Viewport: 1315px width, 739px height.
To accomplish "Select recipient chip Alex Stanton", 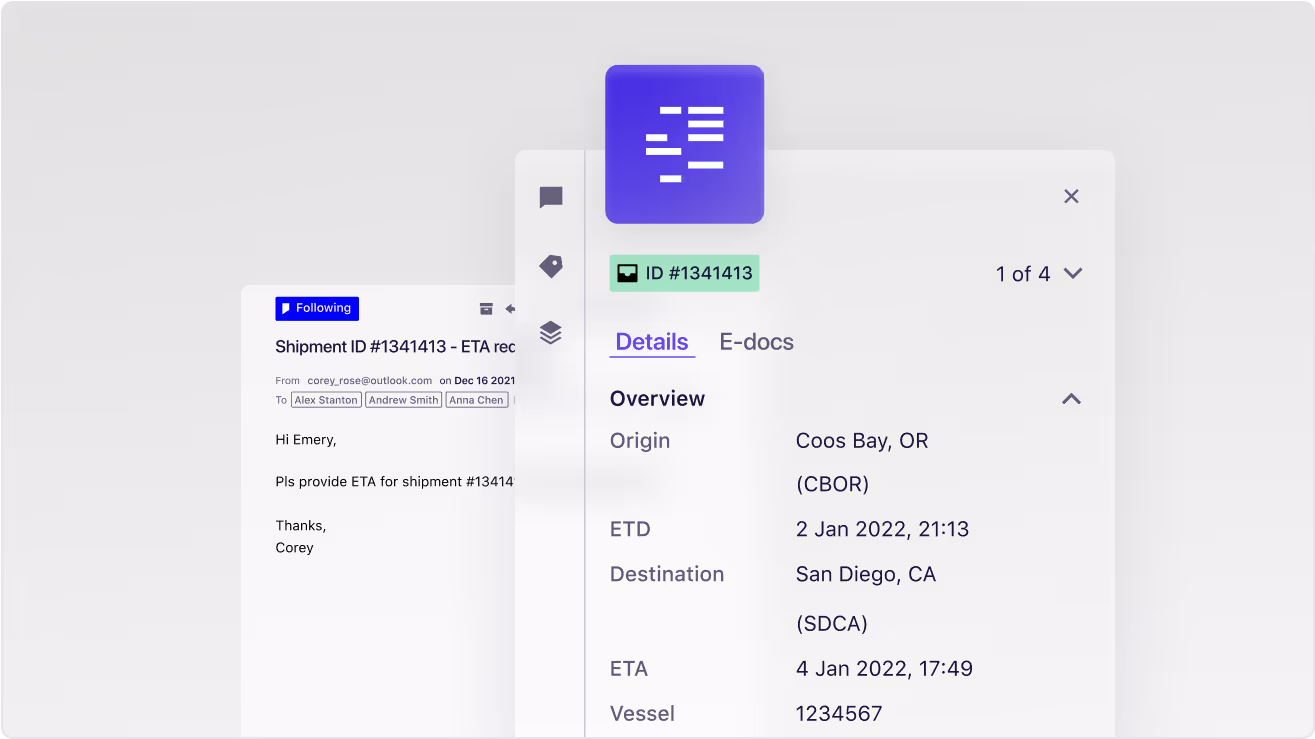I will tap(326, 400).
